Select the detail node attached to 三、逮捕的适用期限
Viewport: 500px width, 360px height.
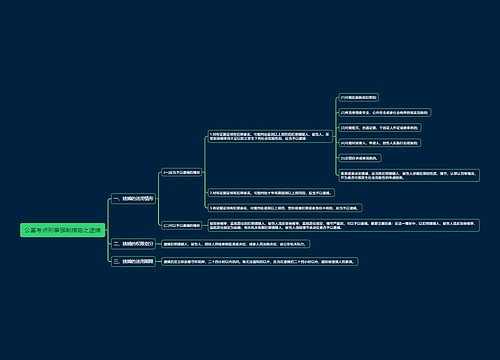point(260,262)
